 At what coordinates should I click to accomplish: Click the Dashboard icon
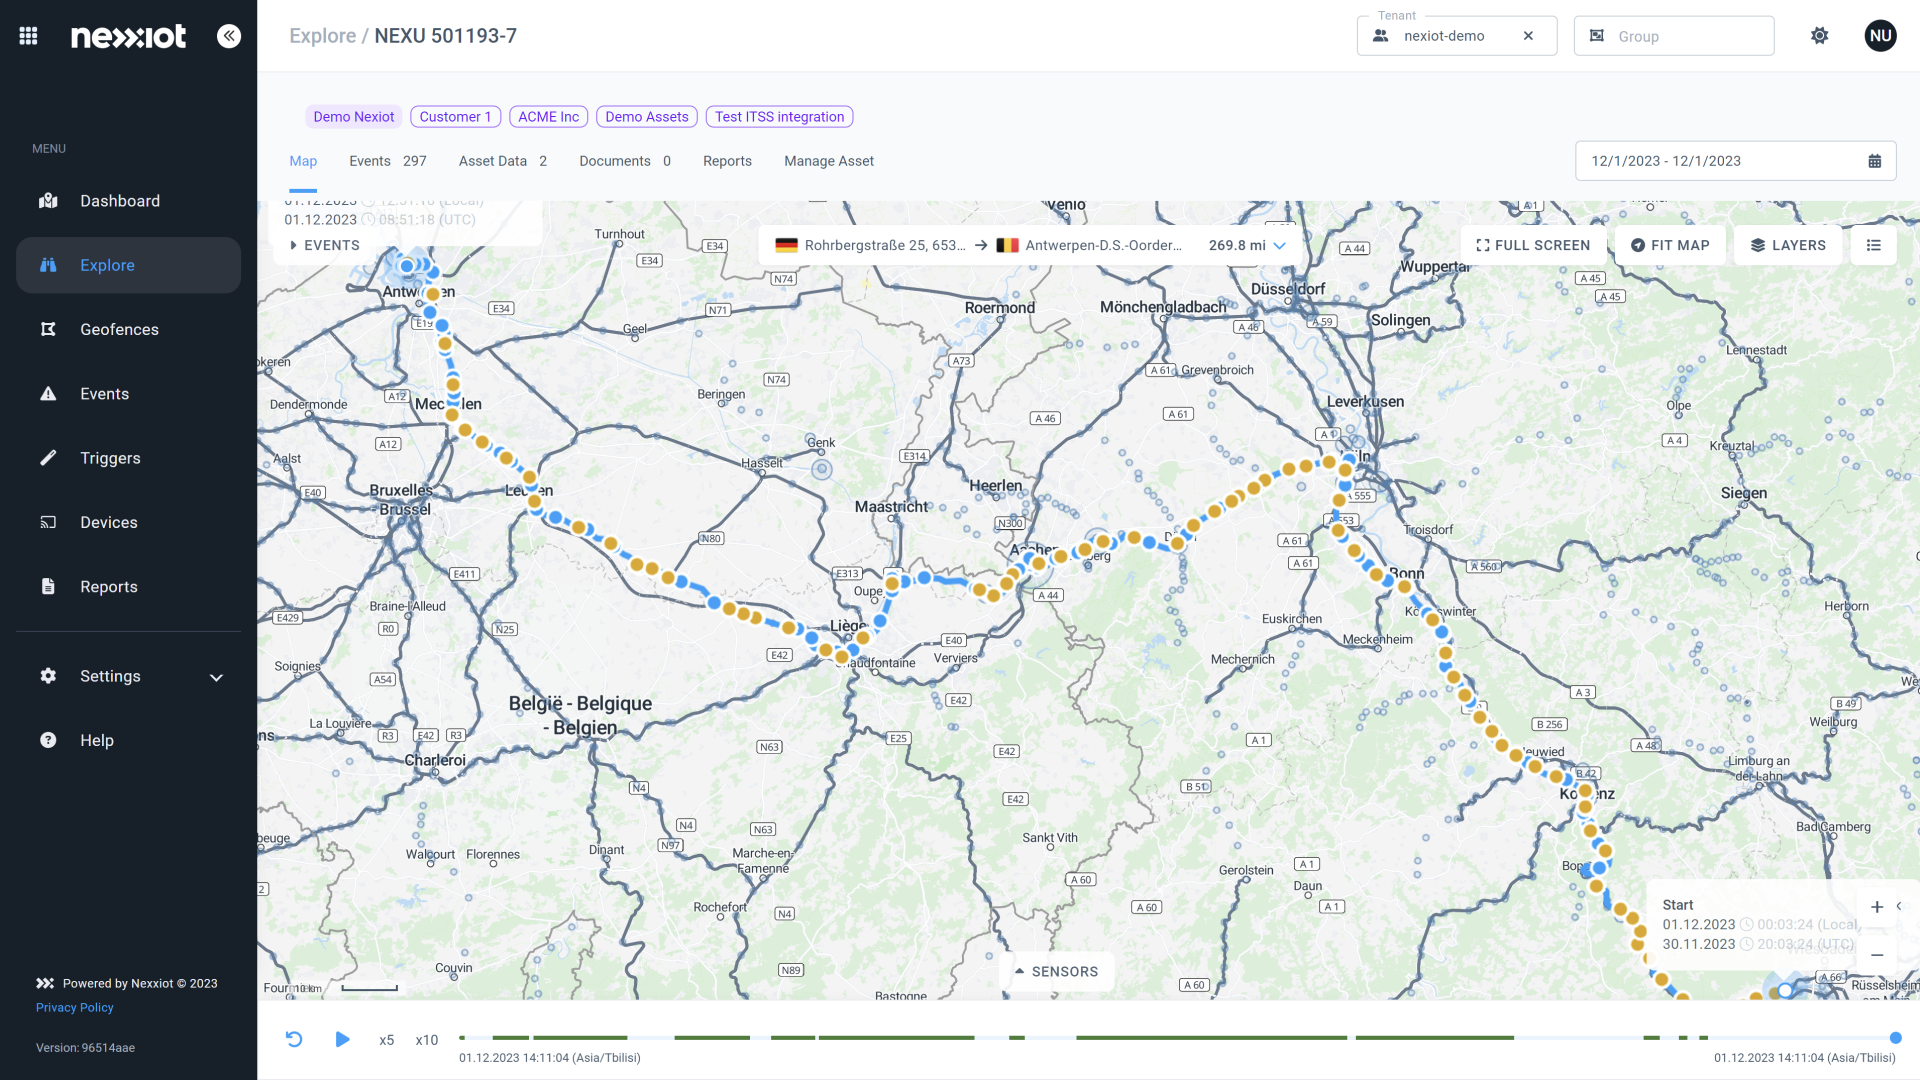click(x=48, y=201)
